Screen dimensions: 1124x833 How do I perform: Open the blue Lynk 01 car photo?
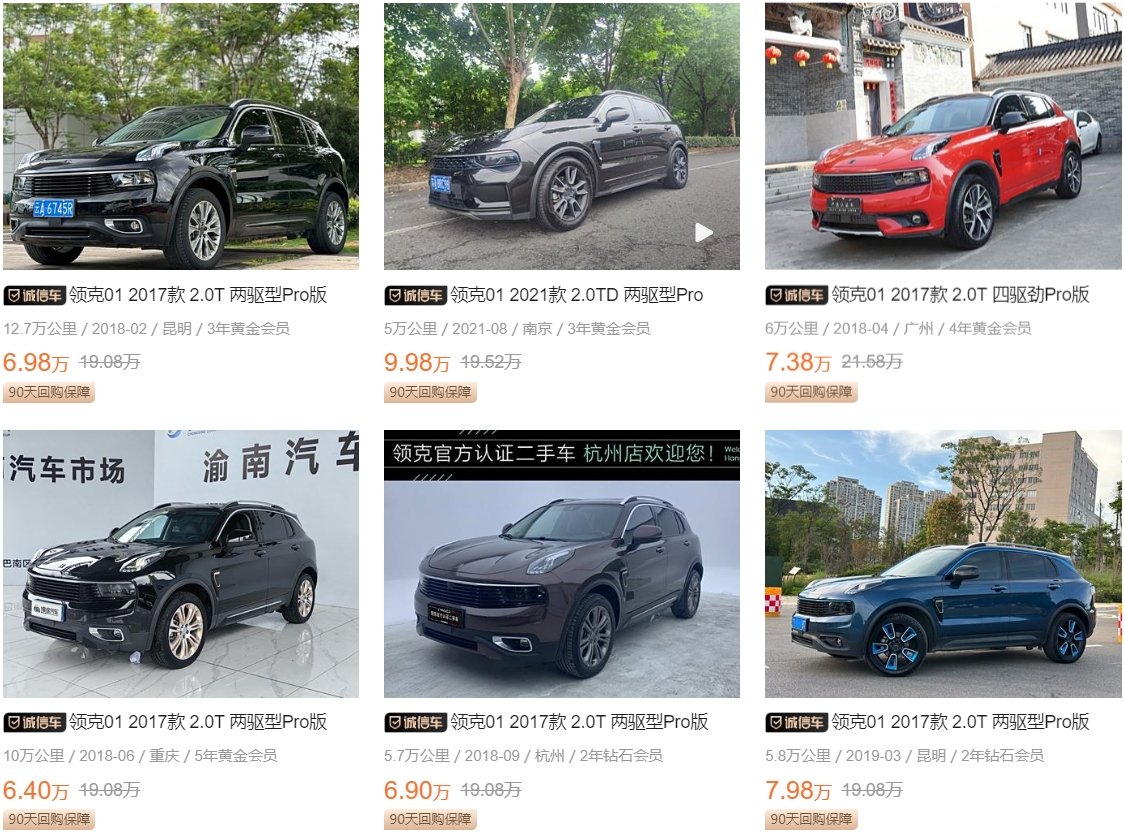point(943,563)
